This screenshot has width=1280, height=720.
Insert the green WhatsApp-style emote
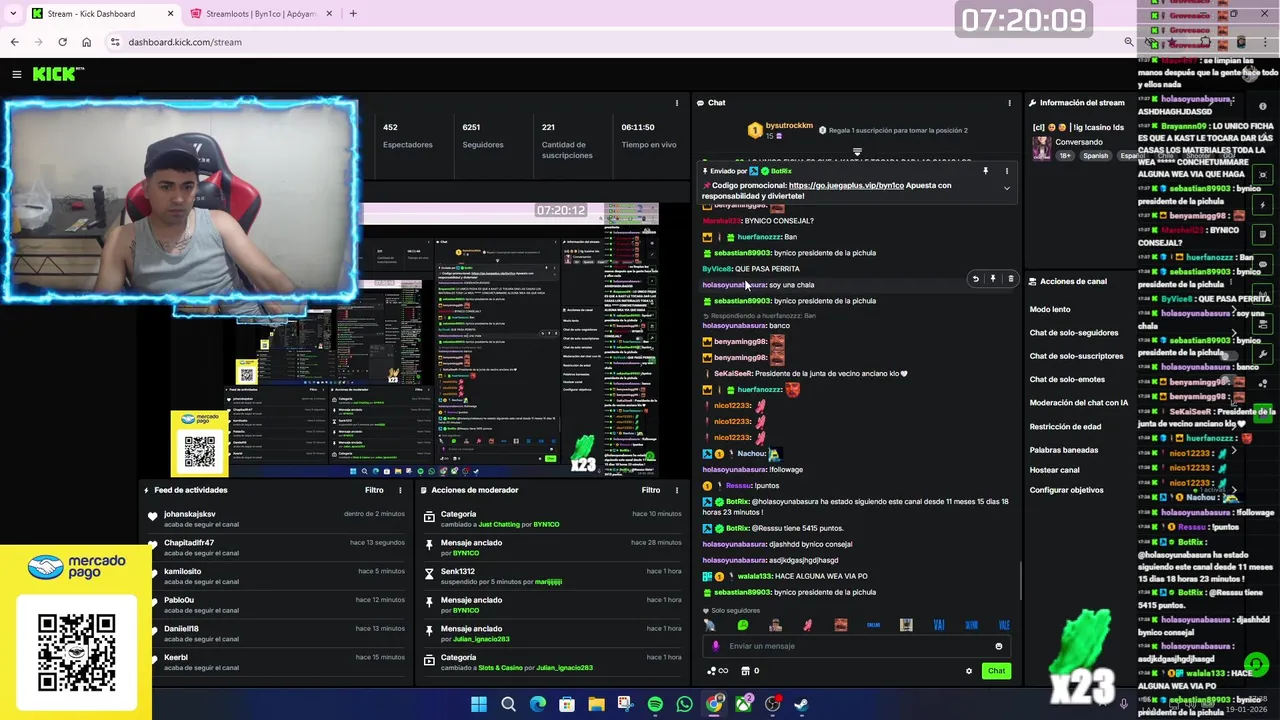[x=742, y=625]
